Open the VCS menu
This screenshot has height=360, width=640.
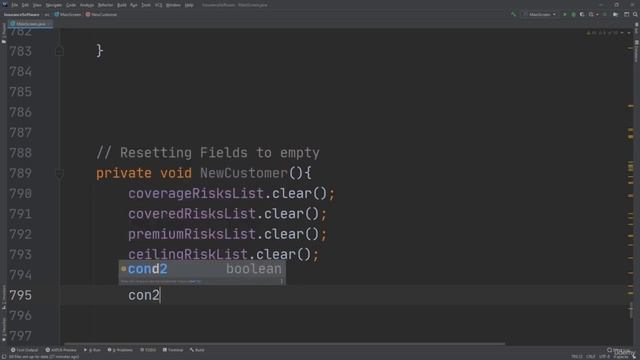click(x=158, y=5)
